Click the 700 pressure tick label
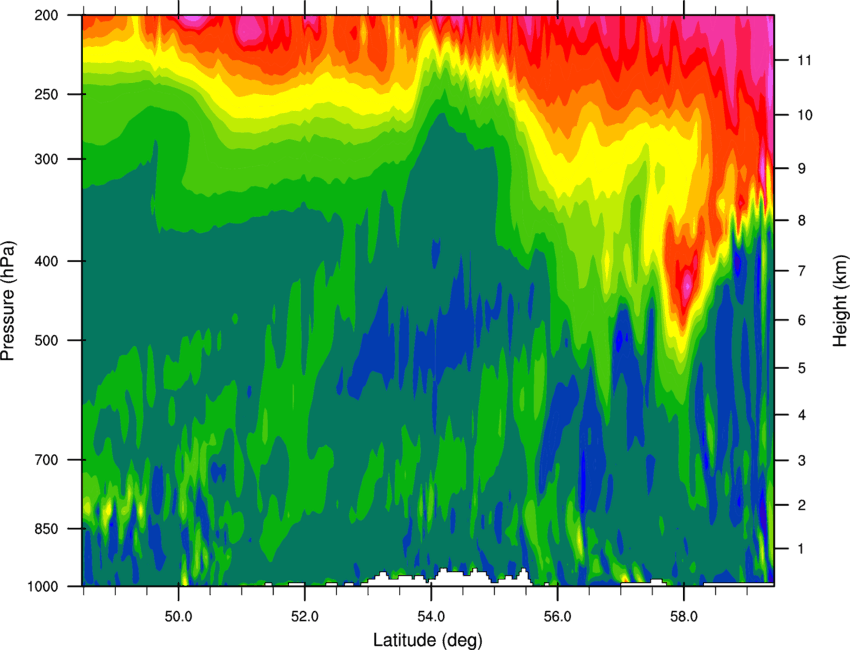850x650 pixels. (x=47, y=460)
